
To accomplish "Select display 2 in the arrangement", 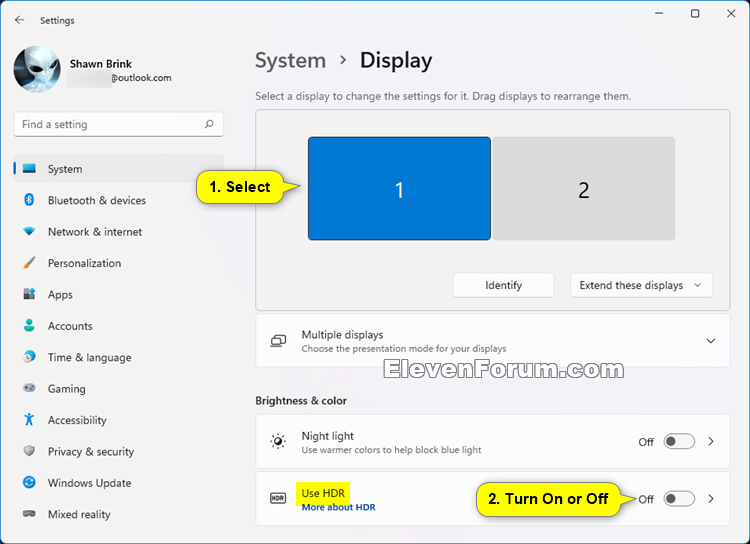I will coord(584,189).
